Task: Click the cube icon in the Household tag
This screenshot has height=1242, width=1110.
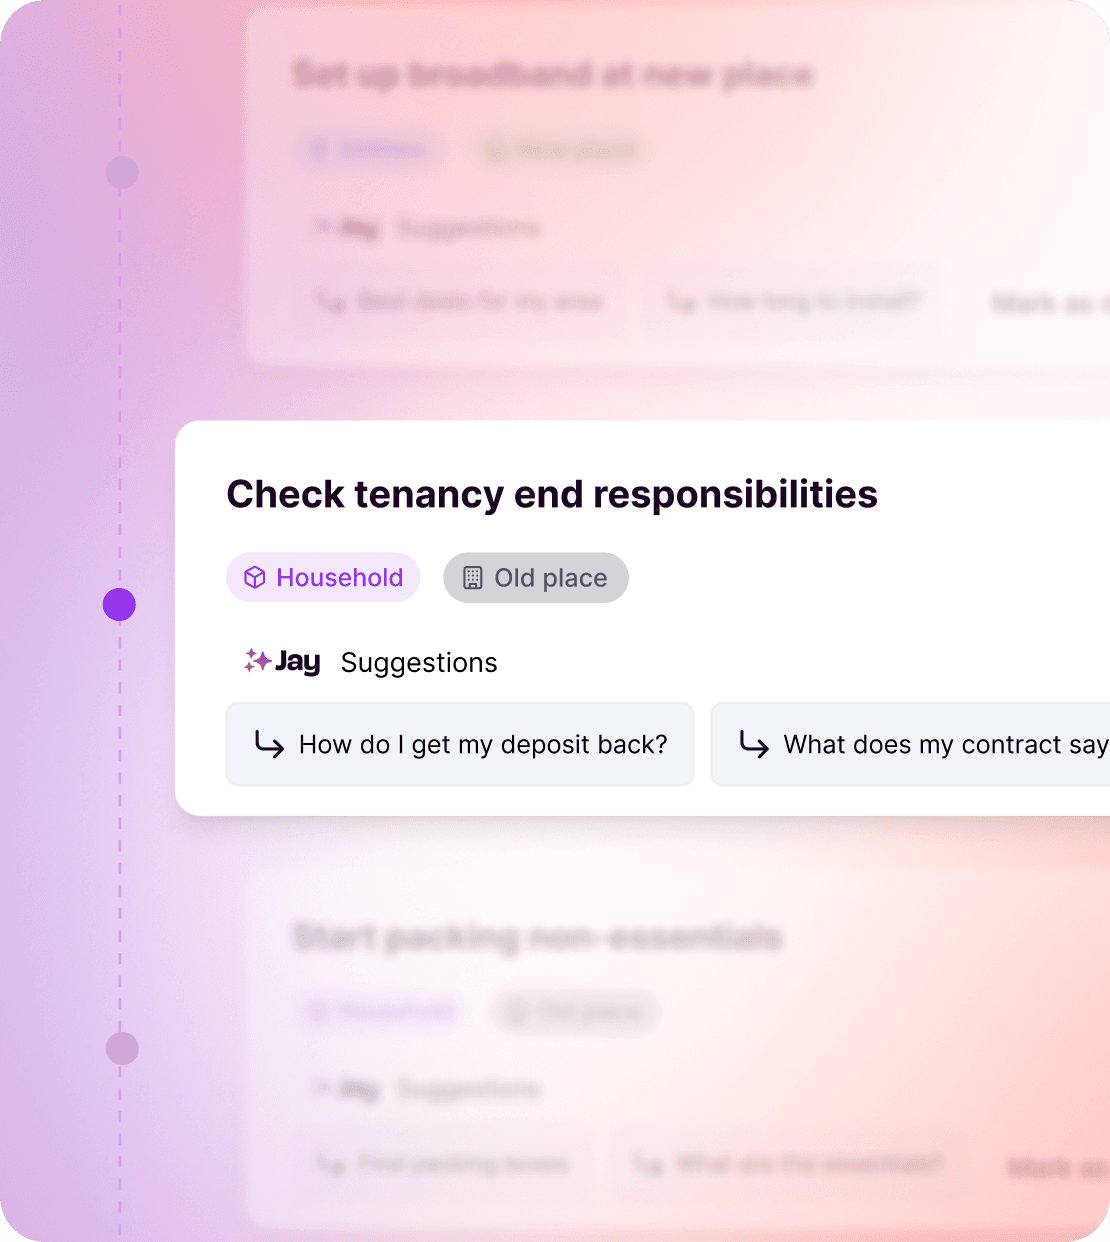Action: point(255,578)
